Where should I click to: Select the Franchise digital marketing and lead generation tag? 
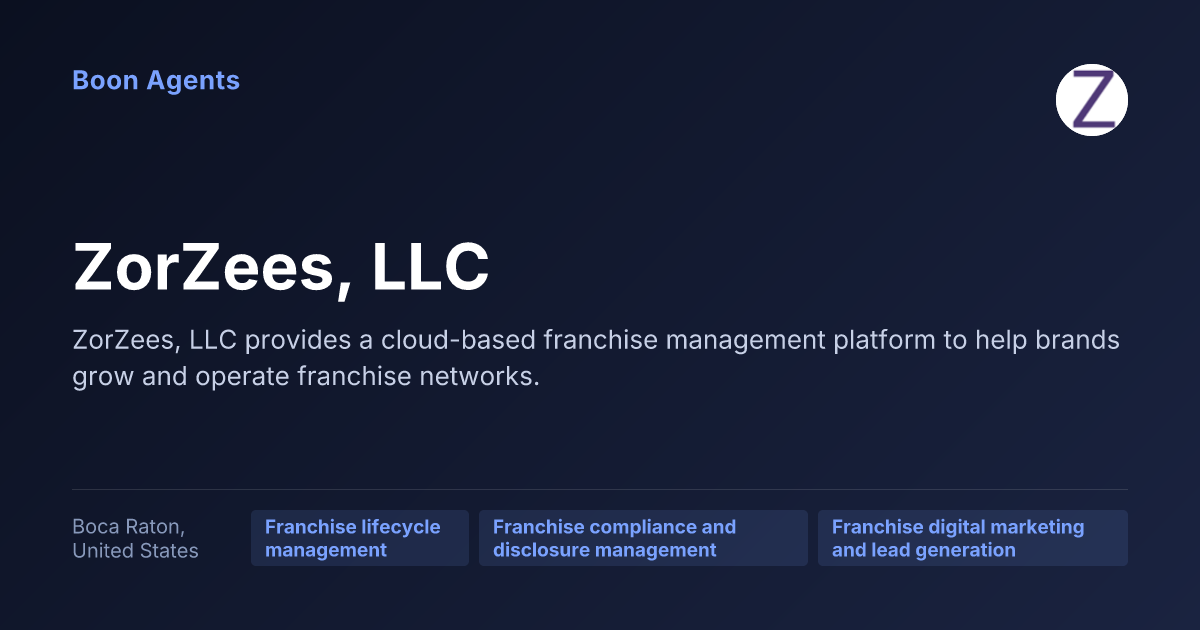click(x=973, y=538)
